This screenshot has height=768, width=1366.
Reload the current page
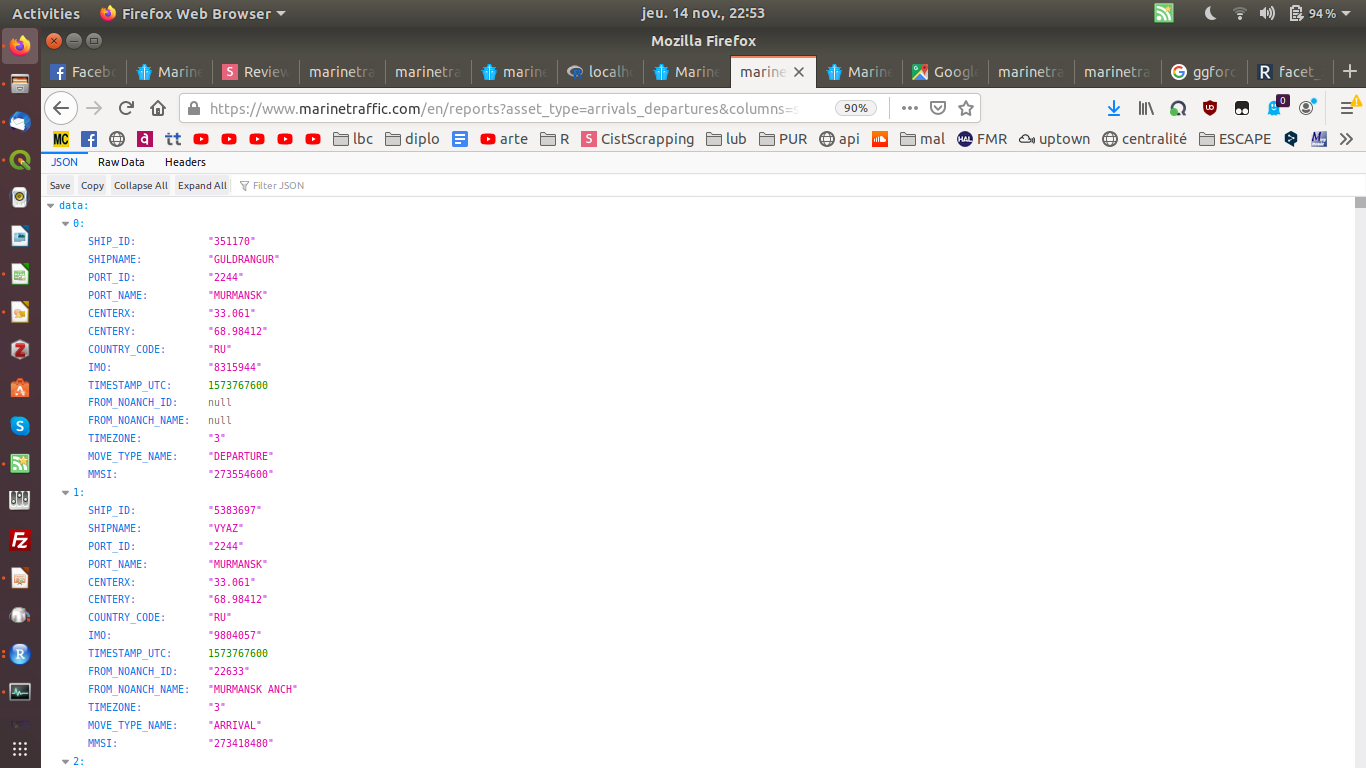[126, 108]
